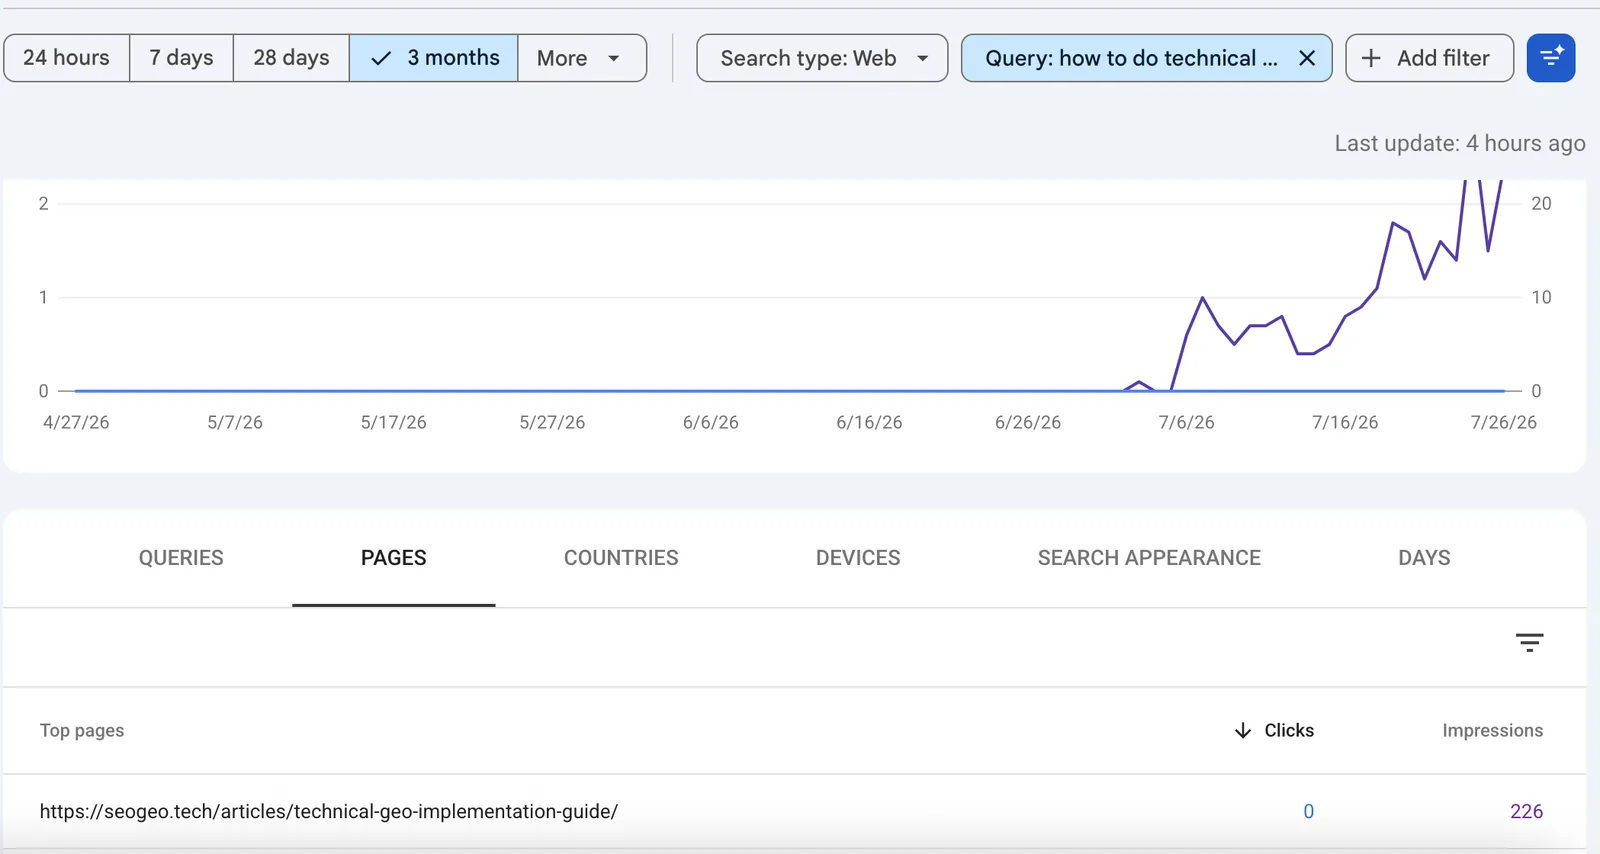Screen dimensions: 1600x854
Task: Open the More date range dropdown
Action: click(582, 58)
